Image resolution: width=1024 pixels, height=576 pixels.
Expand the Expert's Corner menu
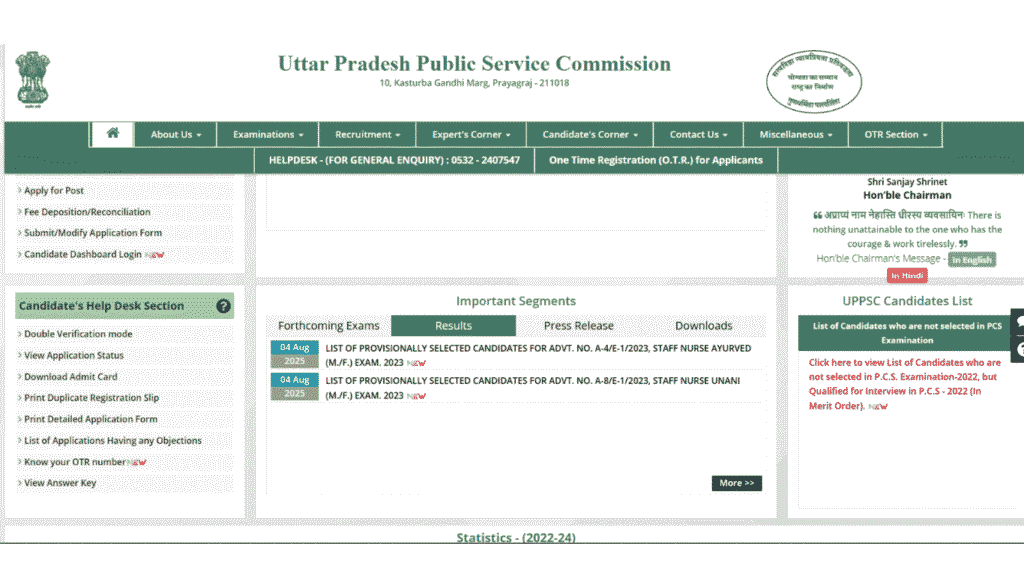(x=471, y=135)
